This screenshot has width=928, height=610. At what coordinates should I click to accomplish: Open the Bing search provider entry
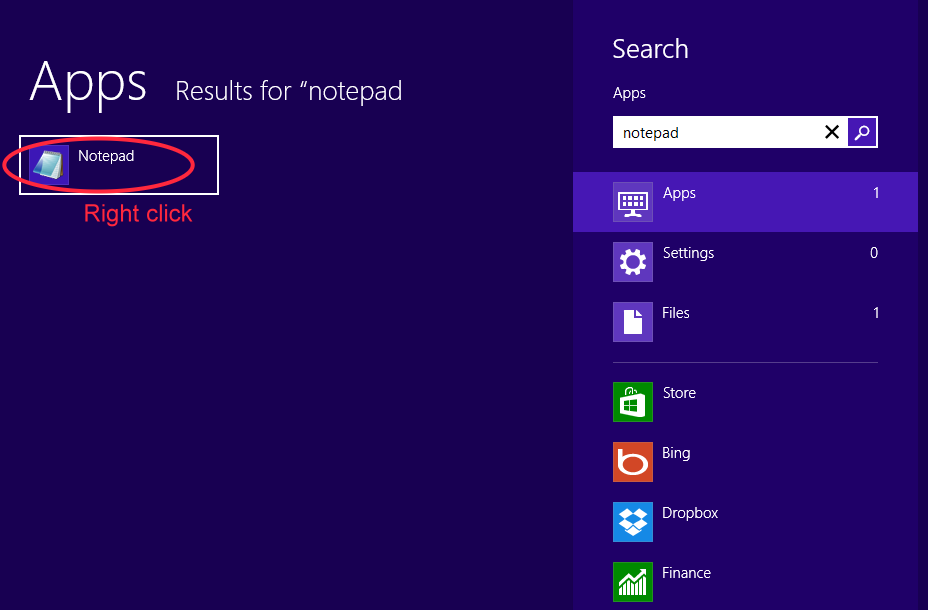coord(676,453)
